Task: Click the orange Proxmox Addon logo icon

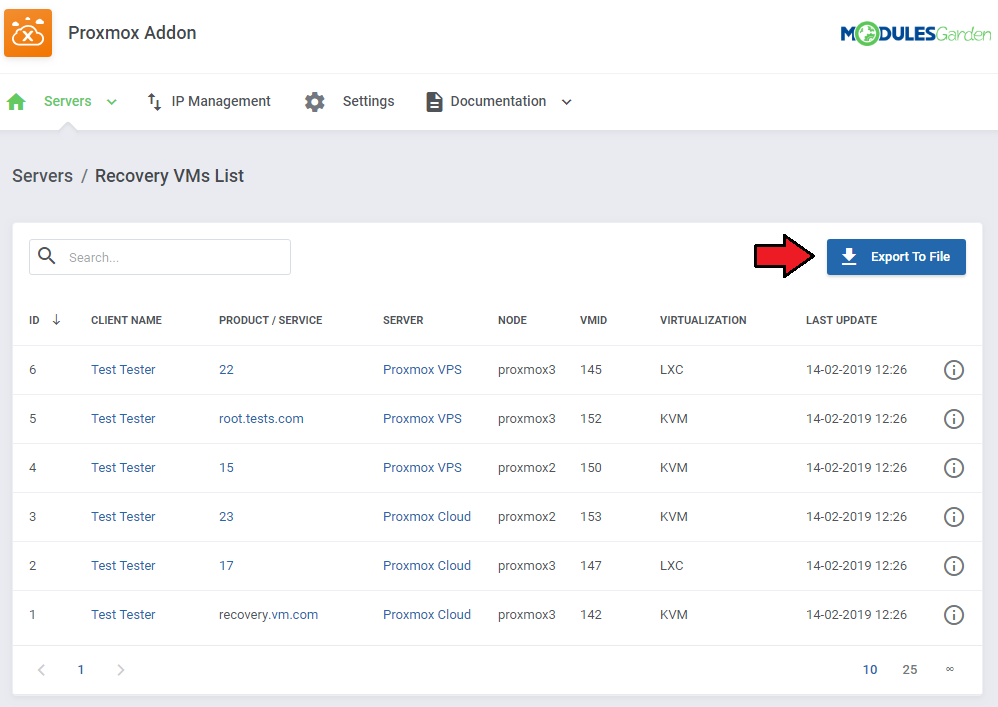Action: 28,33
